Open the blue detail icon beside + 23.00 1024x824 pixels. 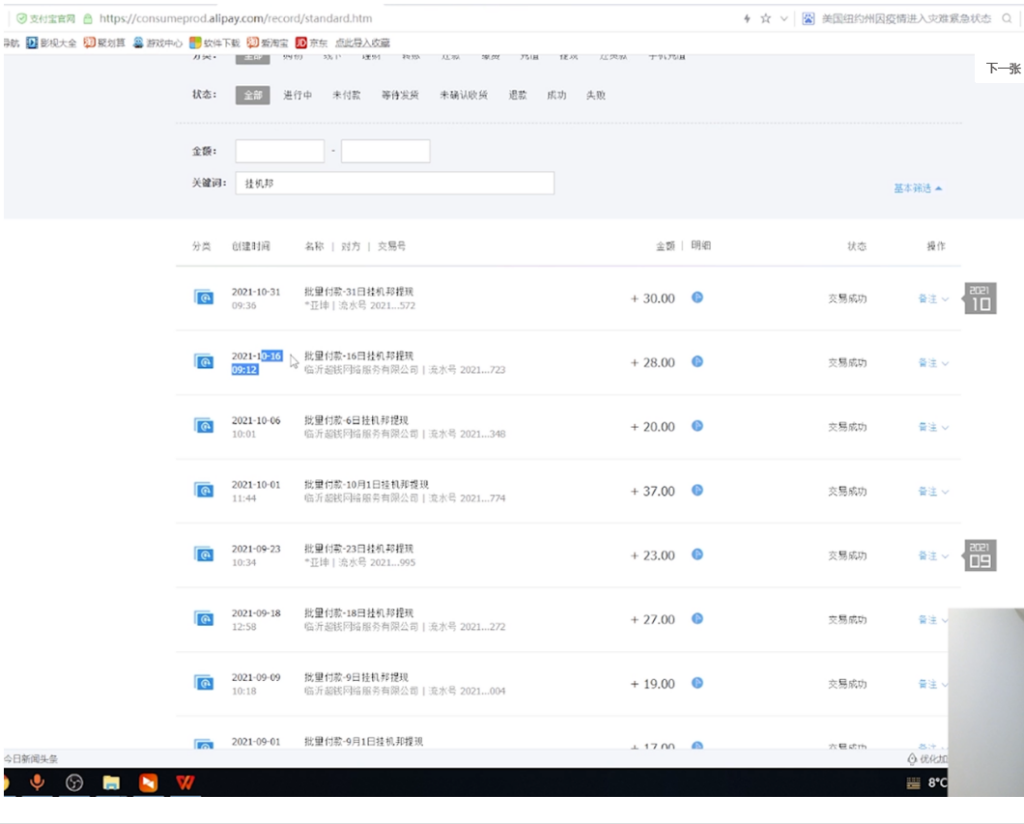(x=697, y=554)
